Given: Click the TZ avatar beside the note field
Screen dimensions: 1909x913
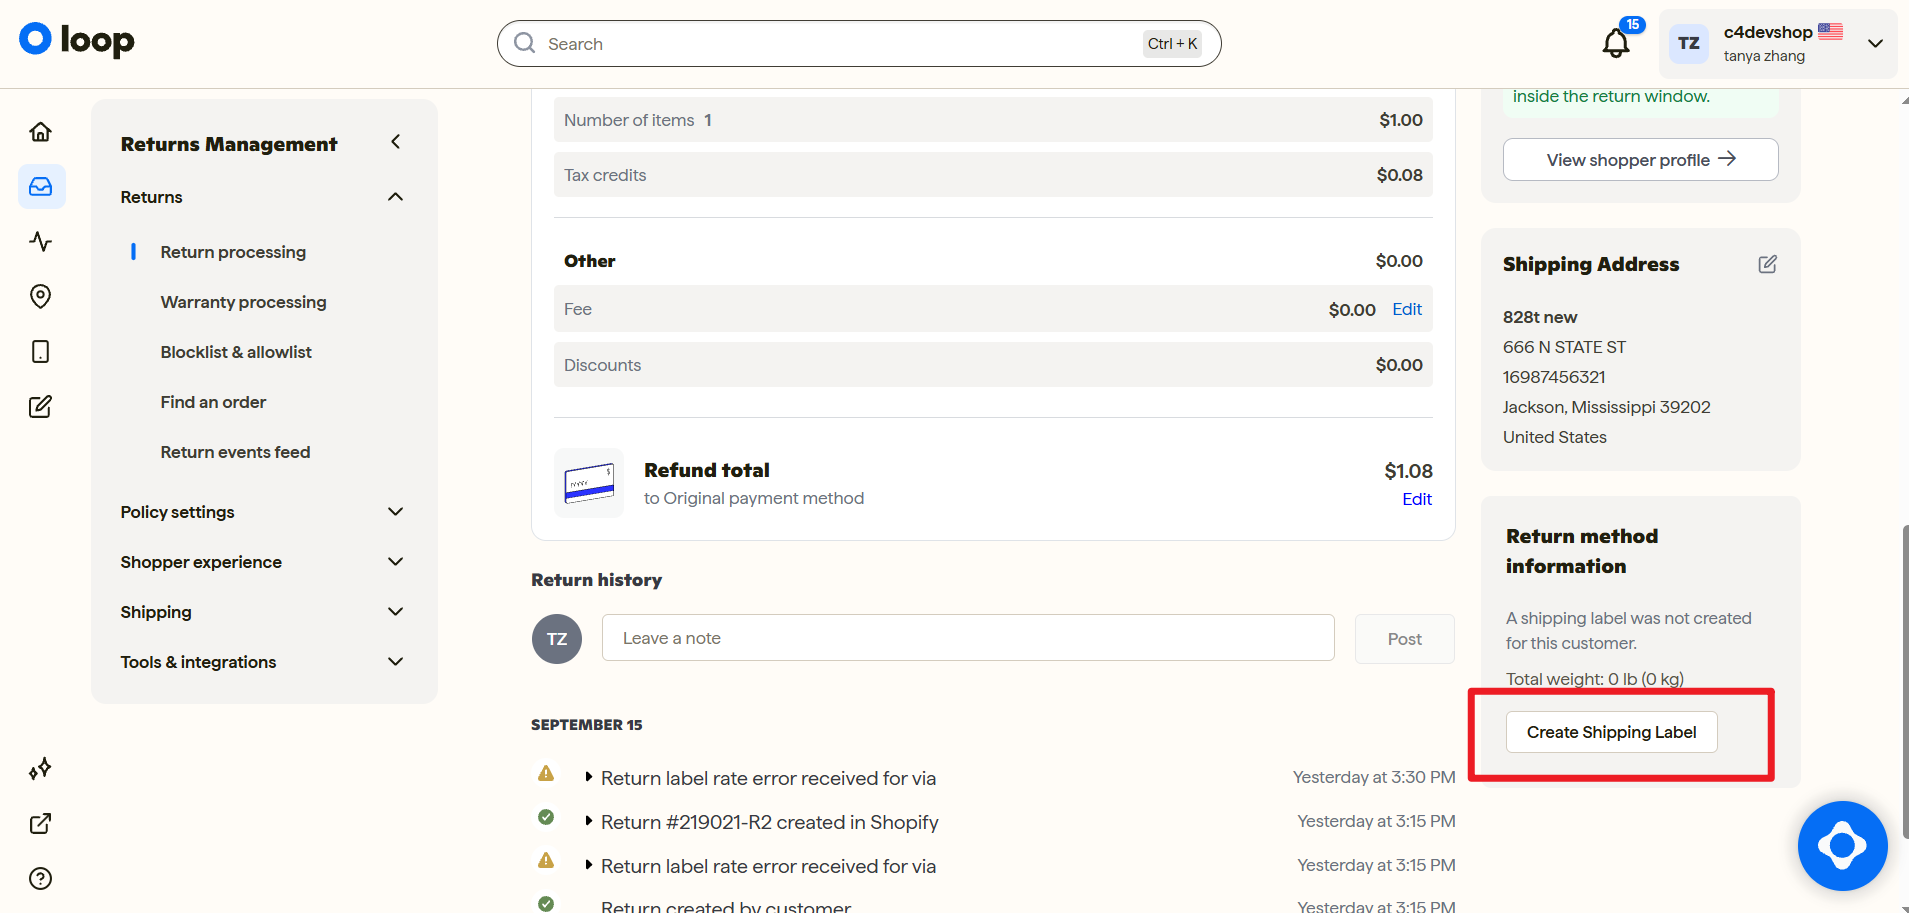Looking at the screenshot, I should coord(557,639).
